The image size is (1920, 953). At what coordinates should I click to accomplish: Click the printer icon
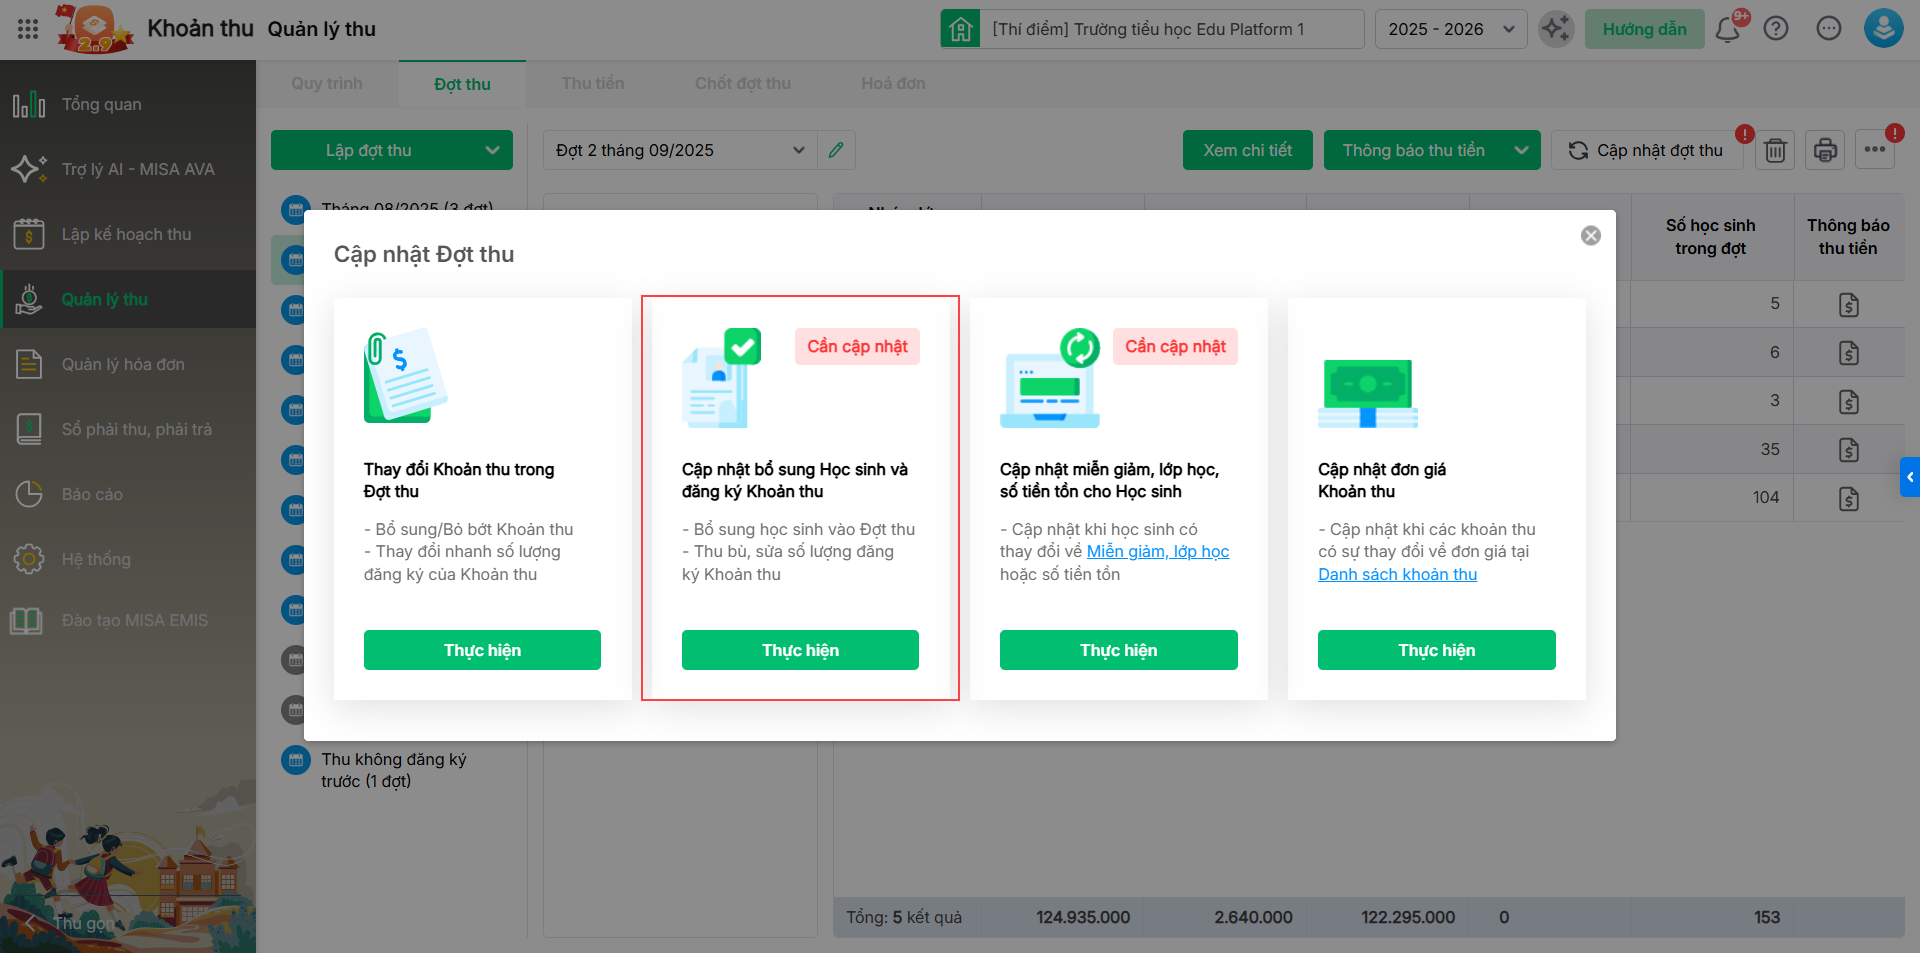click(x=1825, y=150)
